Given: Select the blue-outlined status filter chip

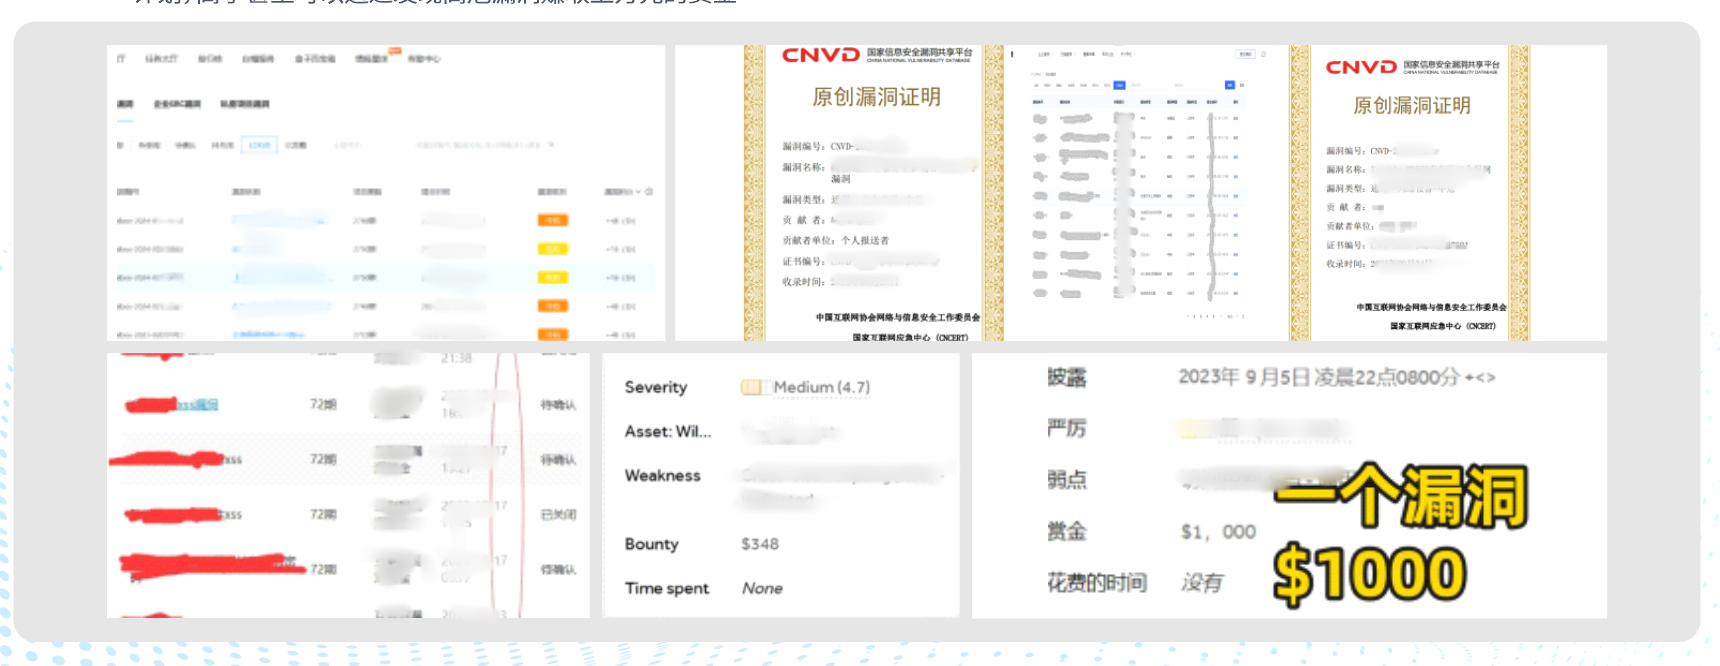Looking at the screenshot, I should (x=259, y=145).
